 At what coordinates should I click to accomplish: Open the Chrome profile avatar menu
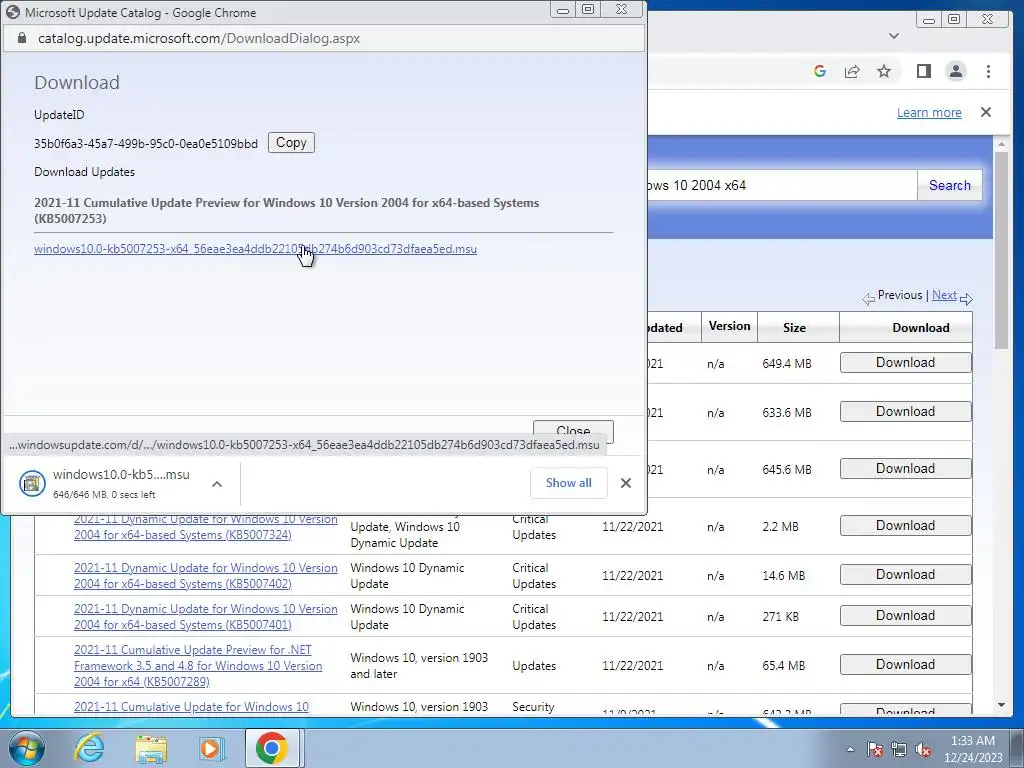pos(955,71)
